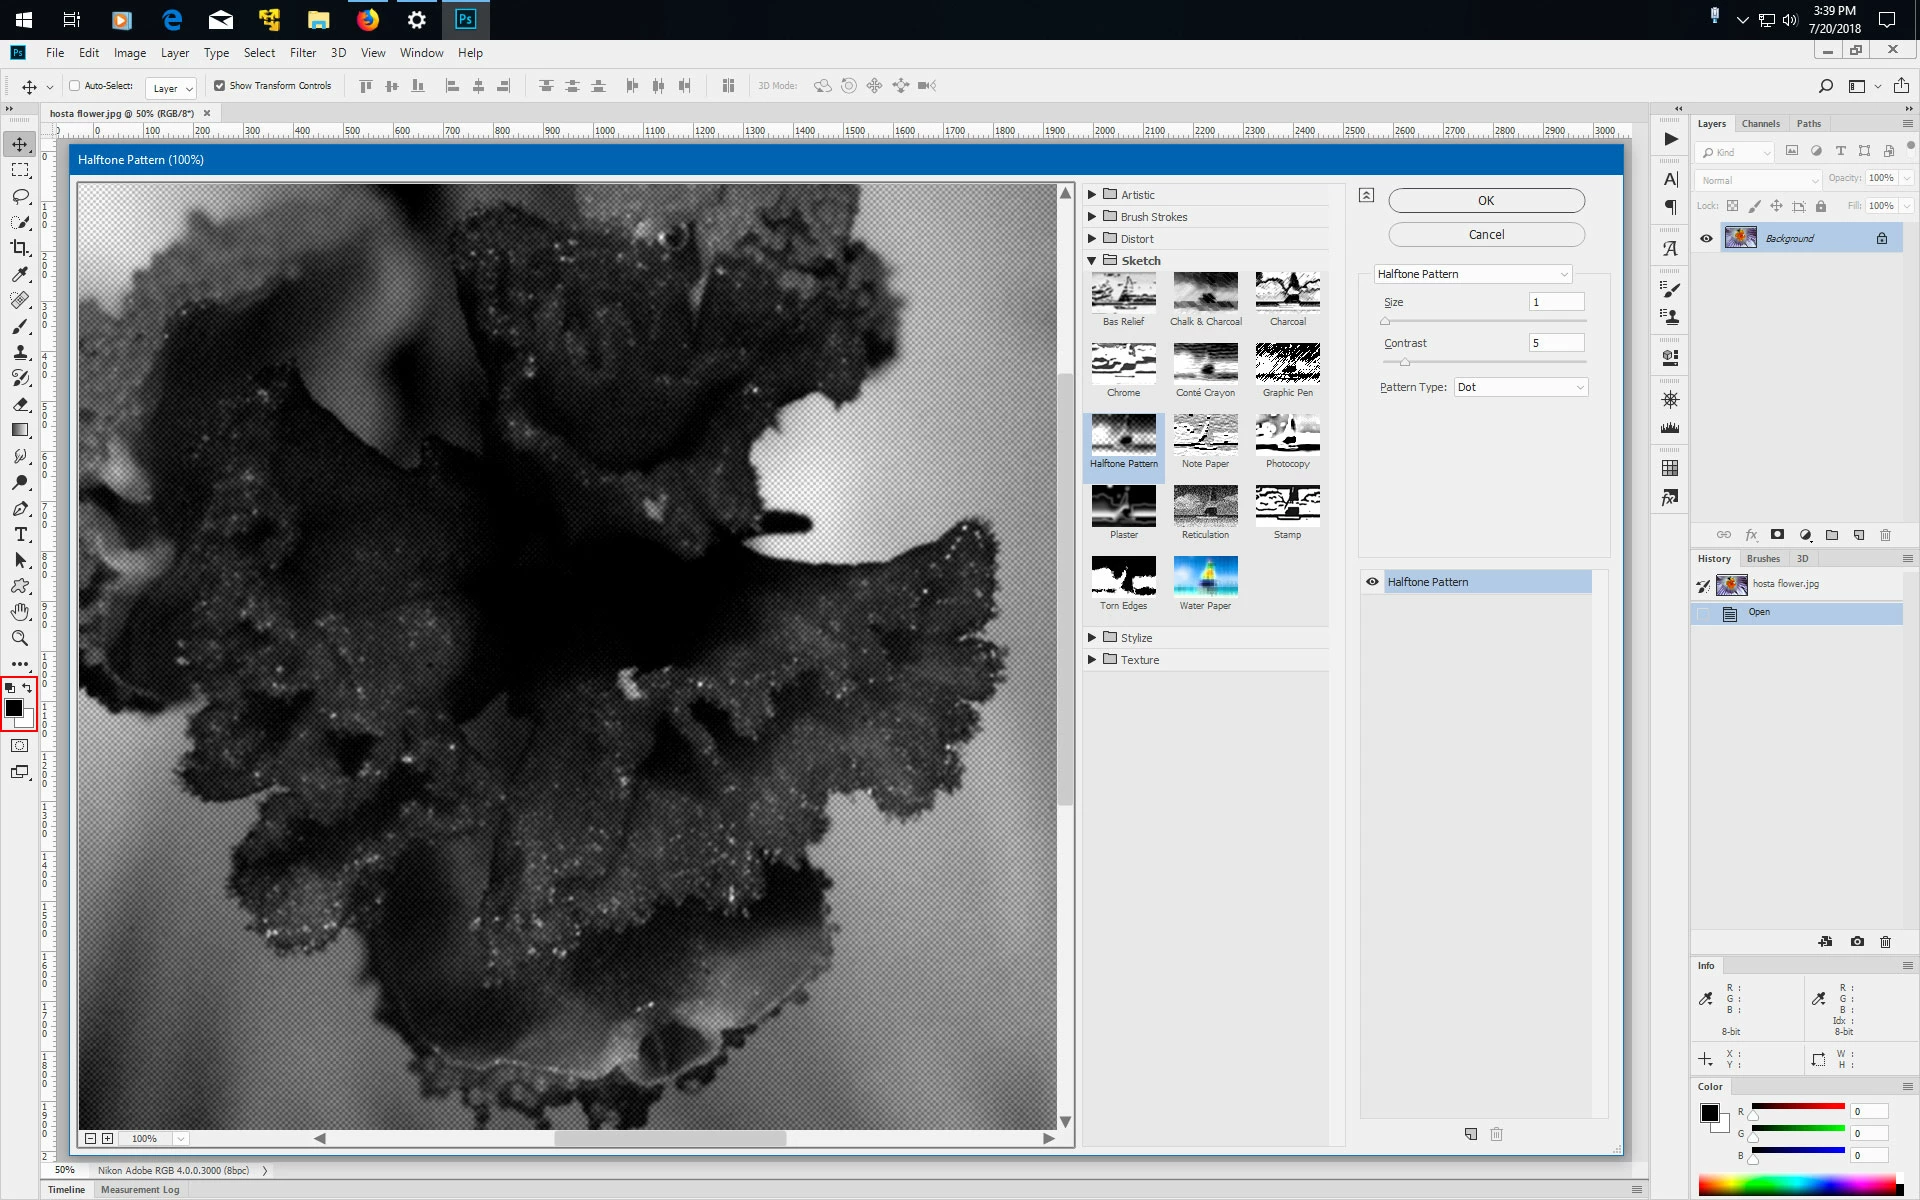This screenshot has height=1200, width=1920.
Task: Uncheck Show Transform Controls
Action: click(220, 86)
